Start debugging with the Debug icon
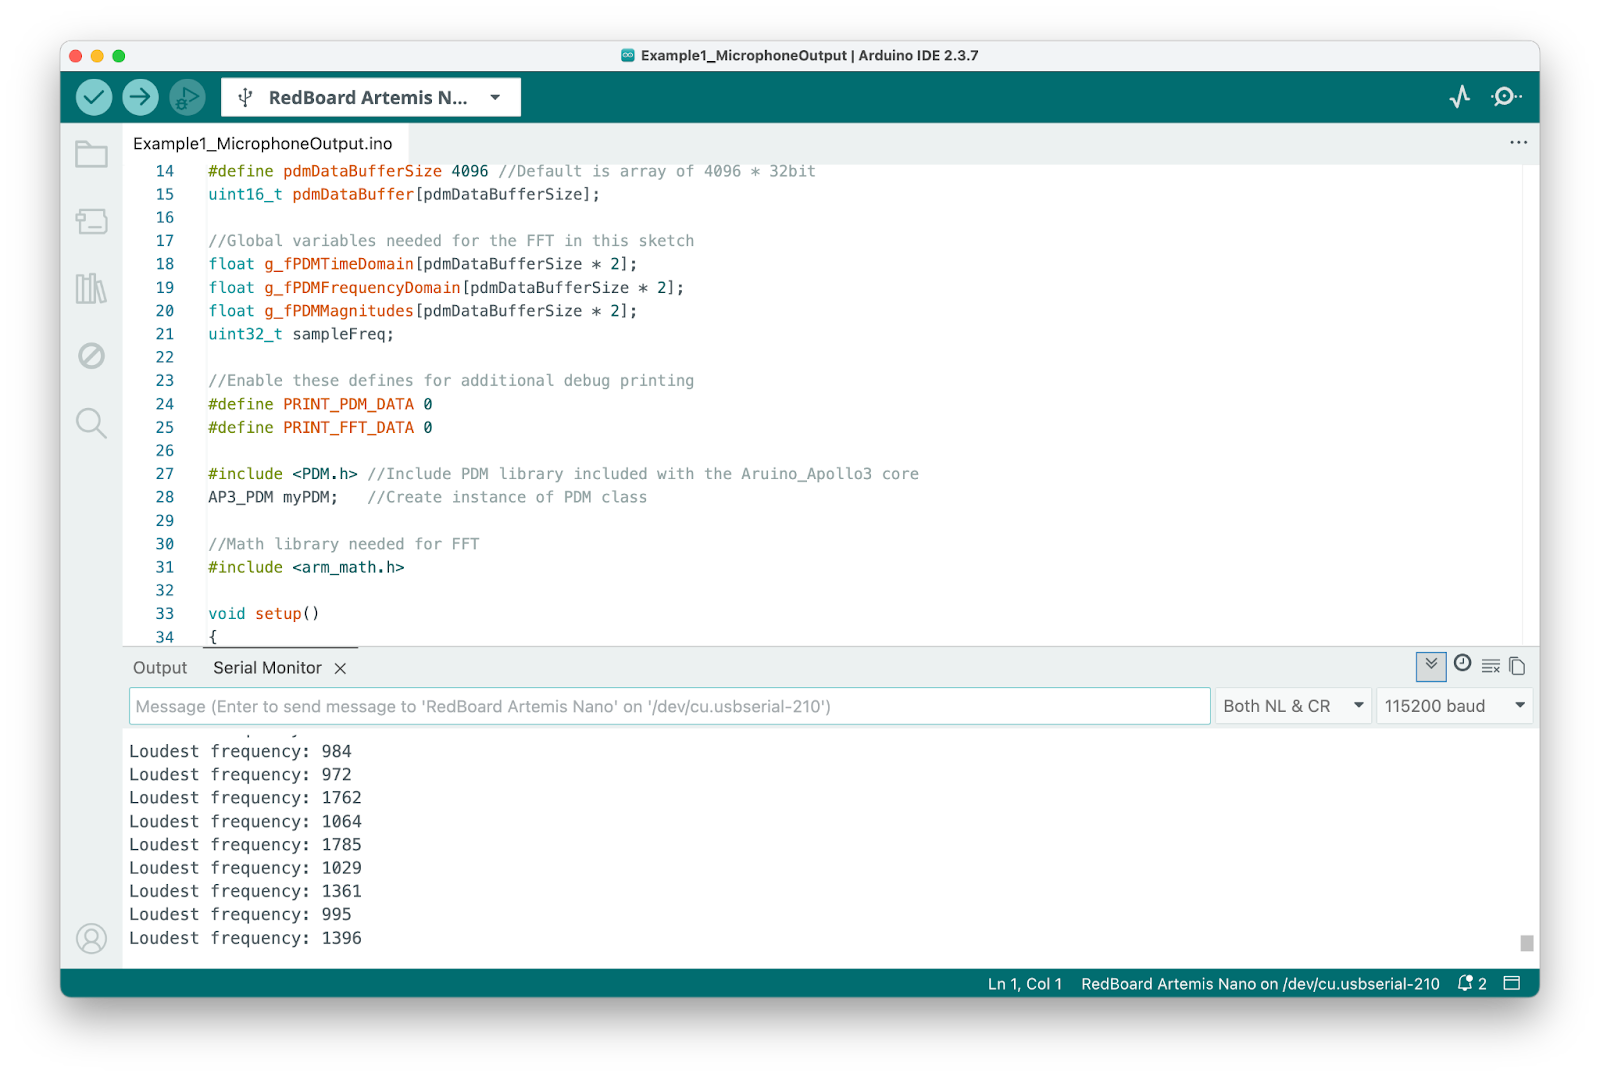This screenshot has width=1600, height=1077. click(187, 97)
